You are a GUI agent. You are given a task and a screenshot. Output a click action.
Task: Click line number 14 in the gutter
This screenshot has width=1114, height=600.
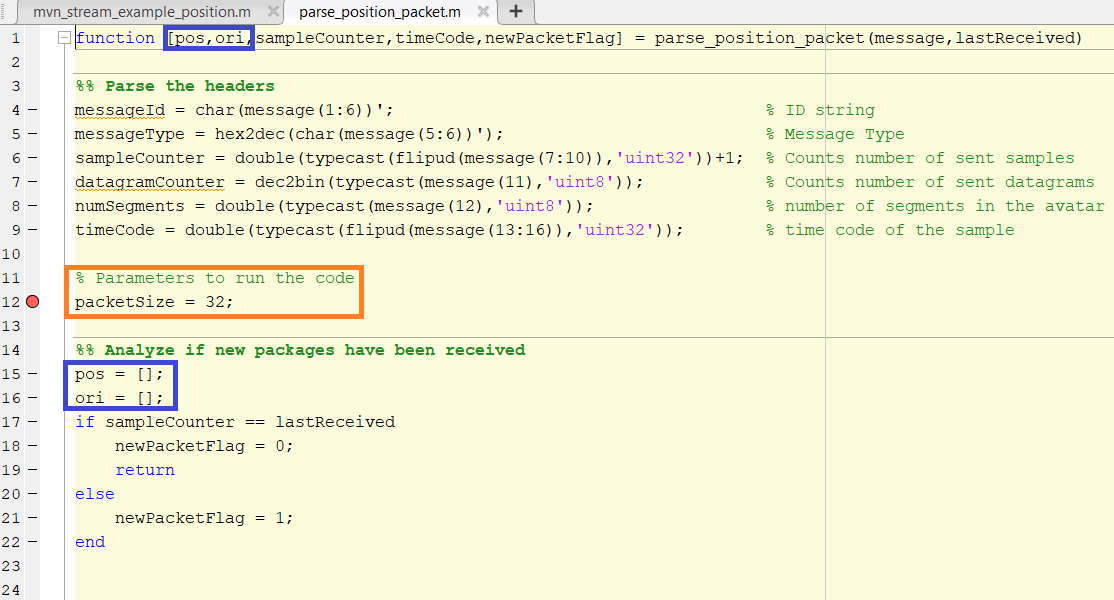pyautogui.click(x=11, y=350)
